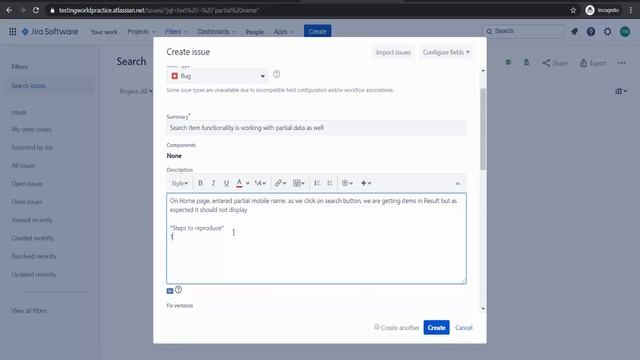This screenshot has width=640, height=360.
Task: Open the user profile avatar
Action: 625,31
